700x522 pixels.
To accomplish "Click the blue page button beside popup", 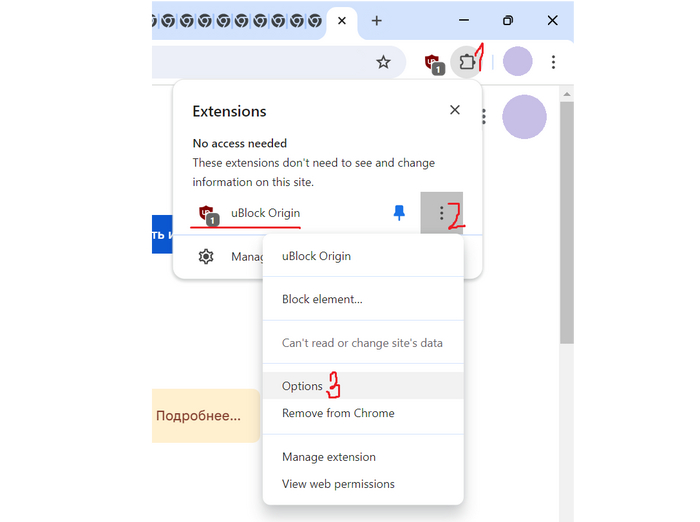I will [162, 234].
